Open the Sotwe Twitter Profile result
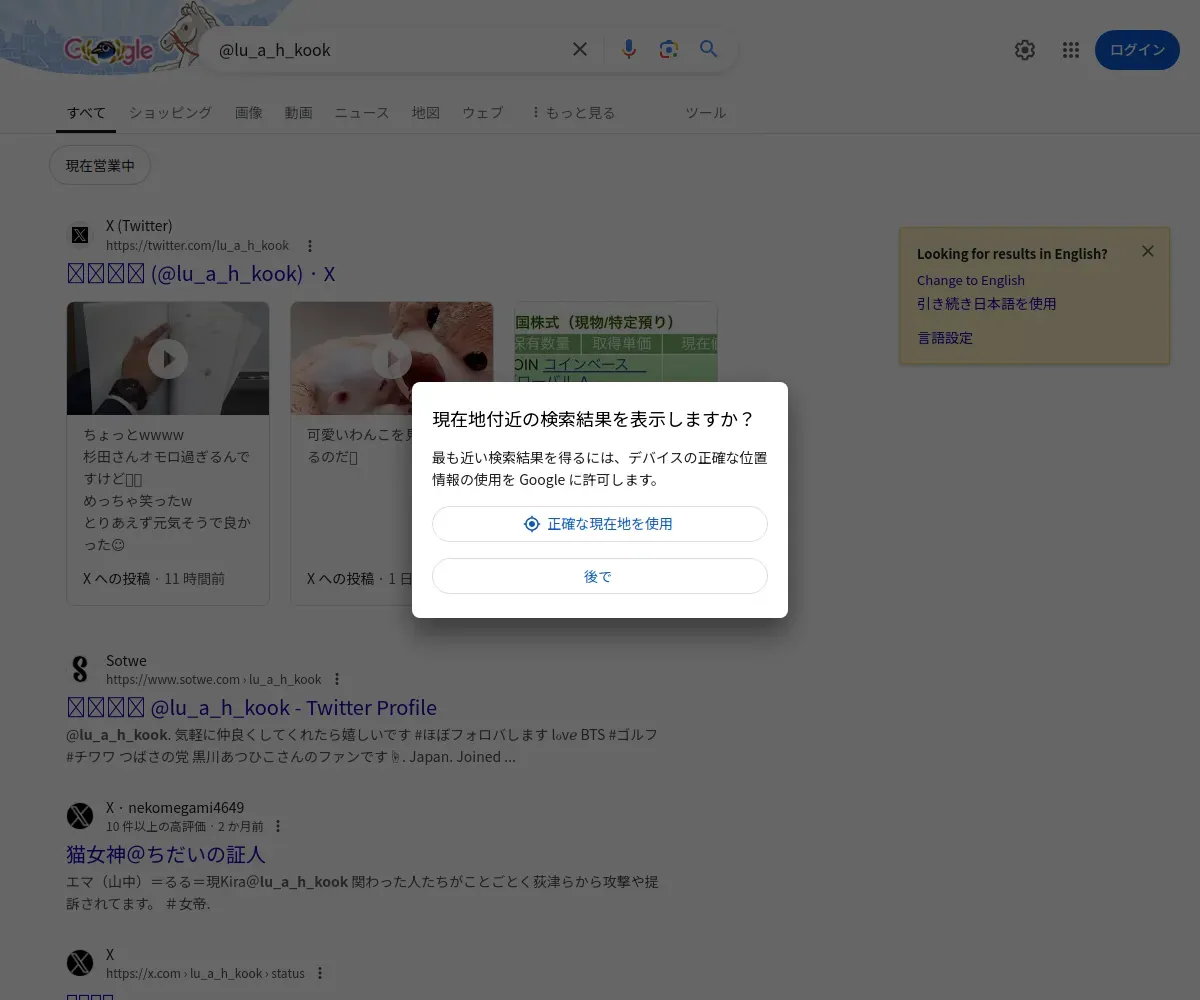 [252, 708]
